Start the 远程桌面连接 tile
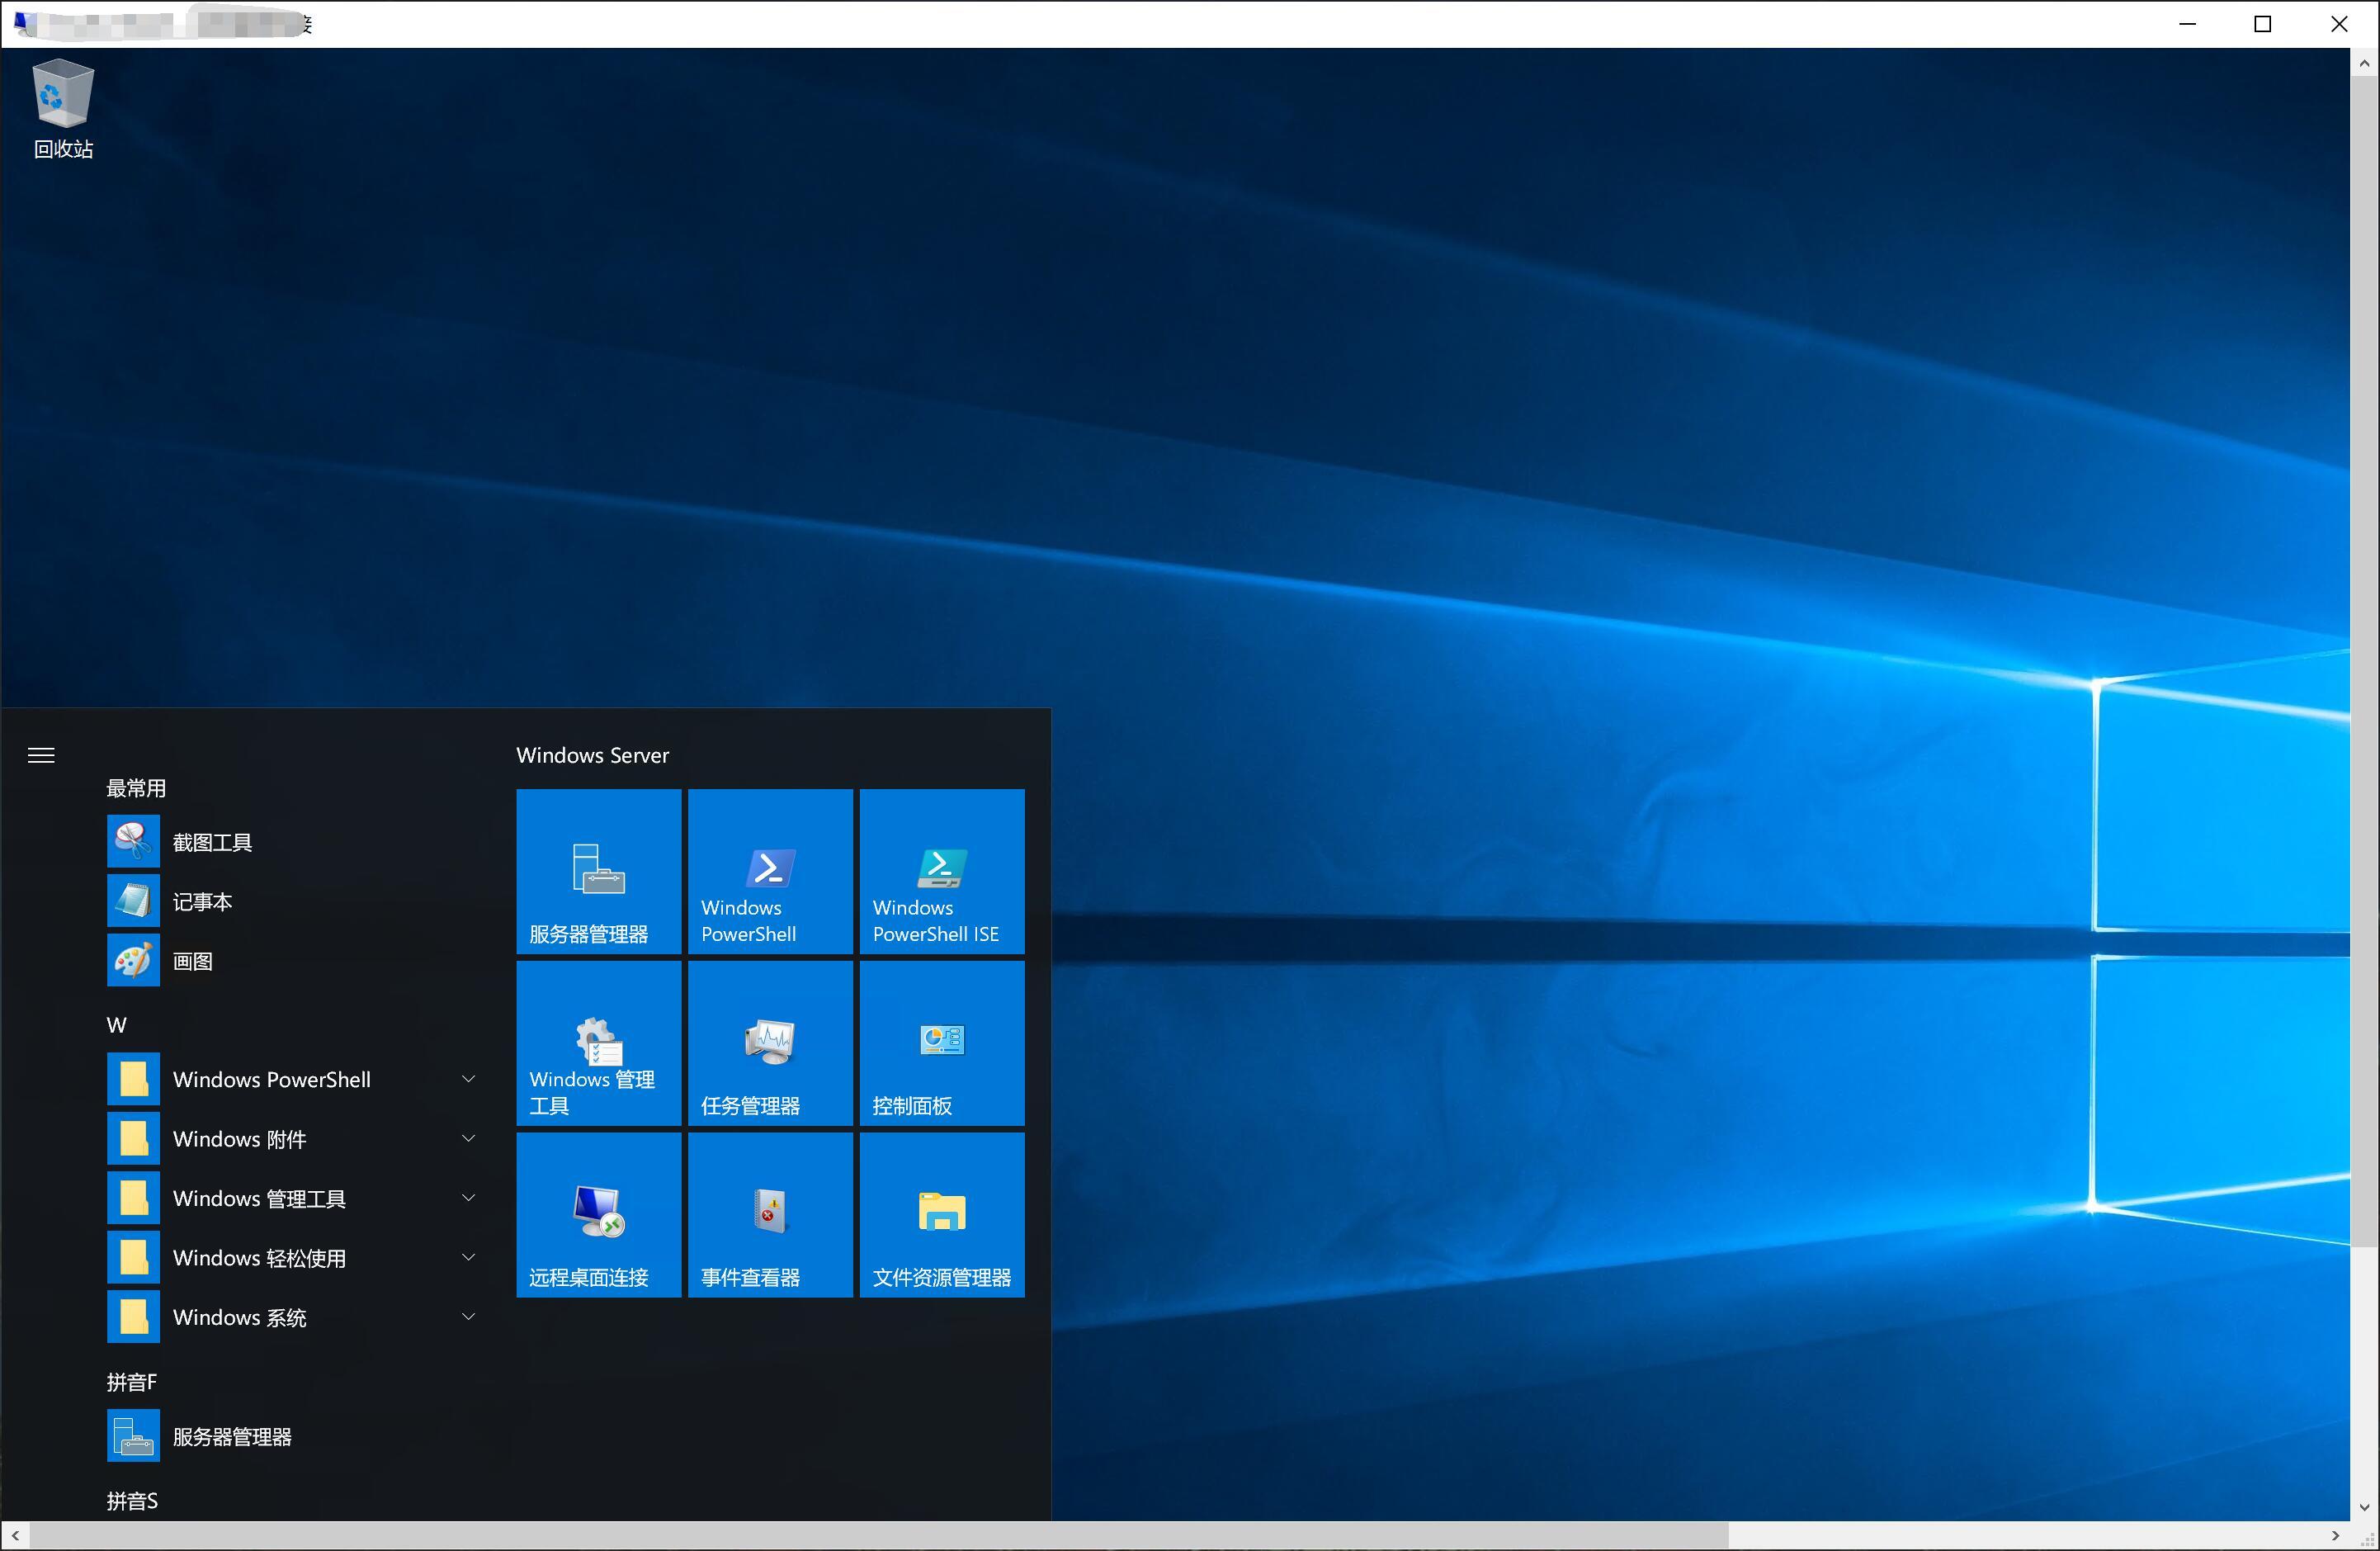 click(598, 1215)
